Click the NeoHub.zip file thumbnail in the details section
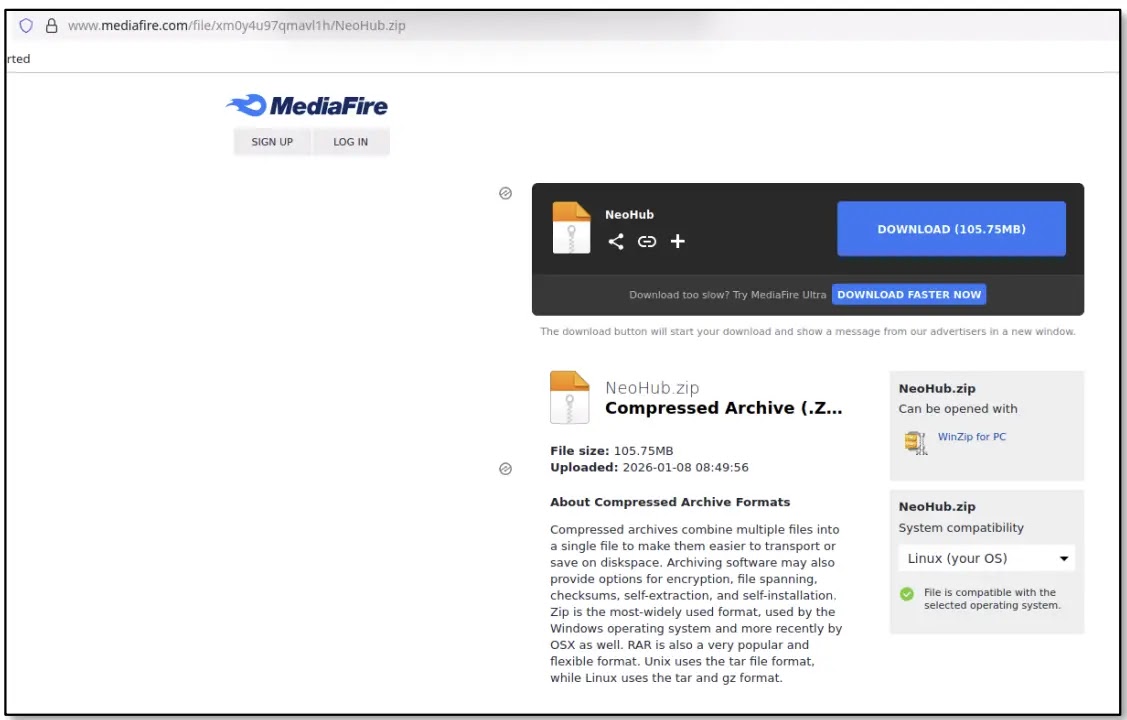This screenshot has height=720, width=1127. pyautogui.click(x=571, y=396)
